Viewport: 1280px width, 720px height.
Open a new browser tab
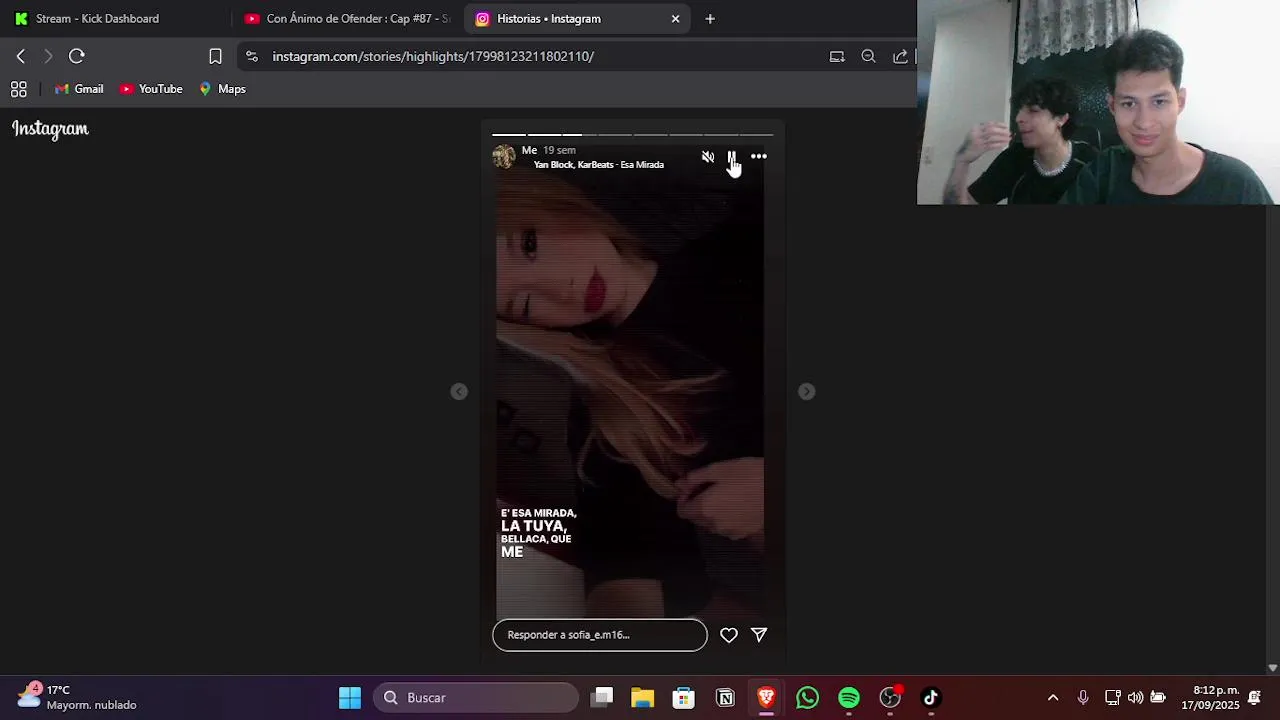point(710,18)
